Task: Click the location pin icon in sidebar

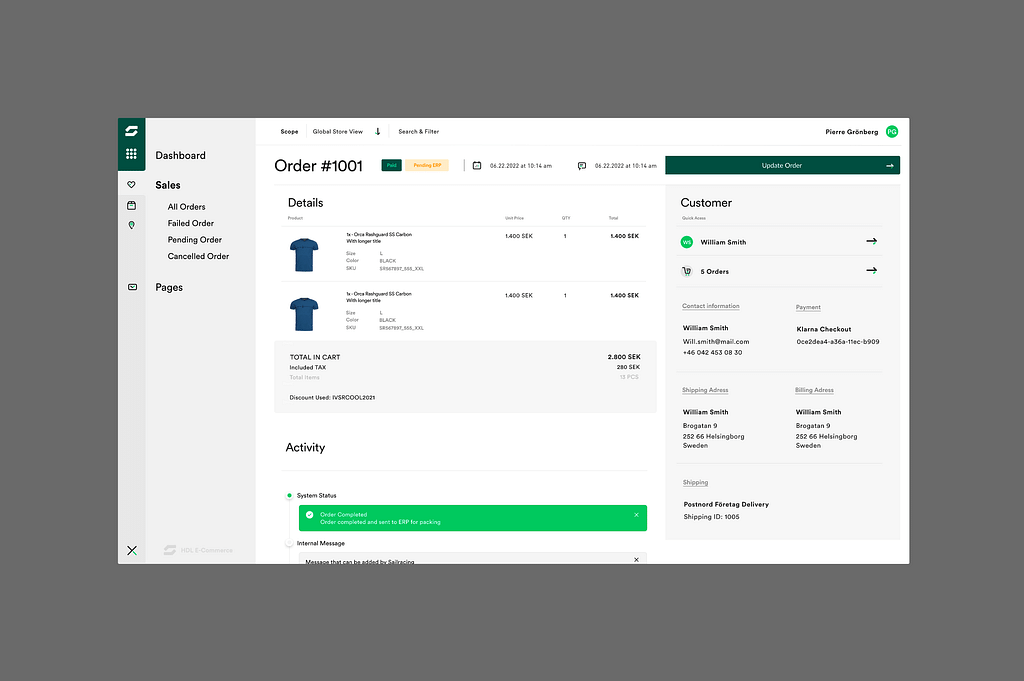Action: point(131,226)
